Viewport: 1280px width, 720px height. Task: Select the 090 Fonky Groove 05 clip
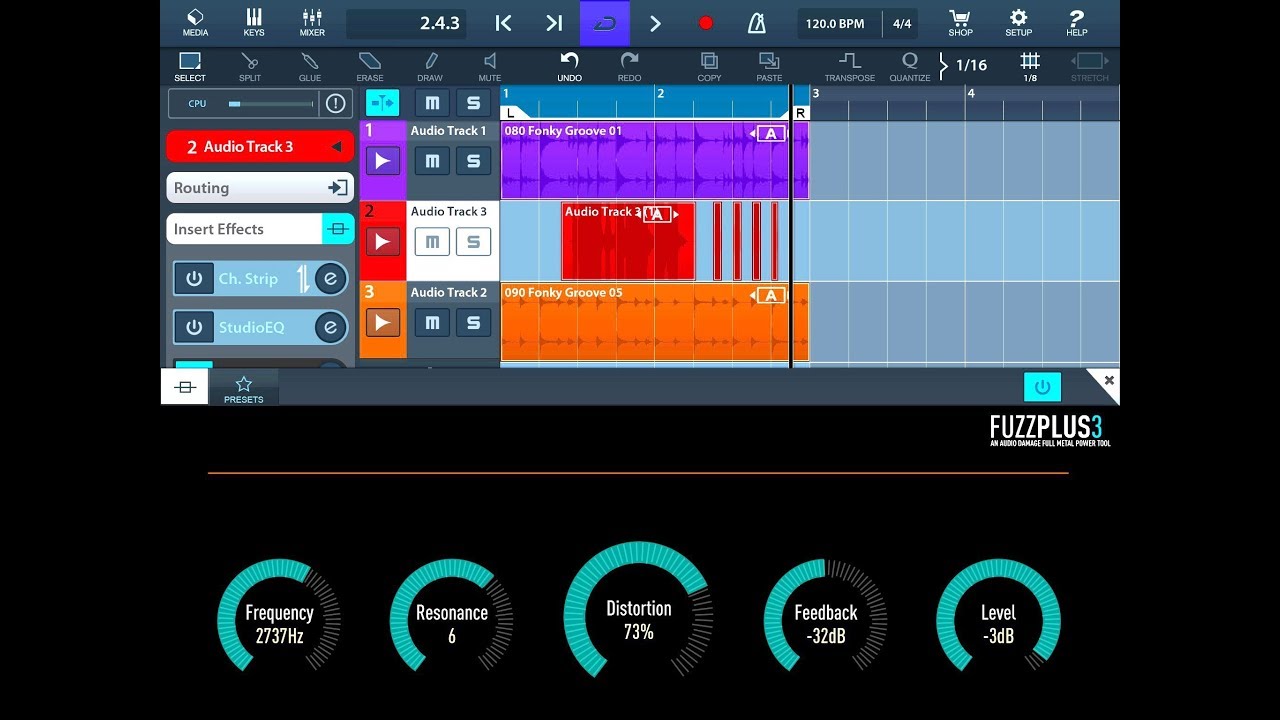click(x=654, y=322)
